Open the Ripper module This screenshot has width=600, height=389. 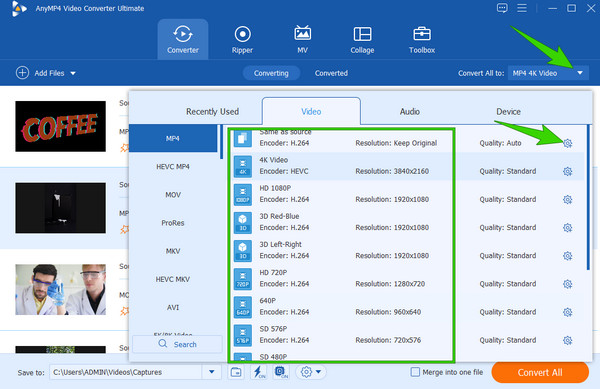click(242, 39)
